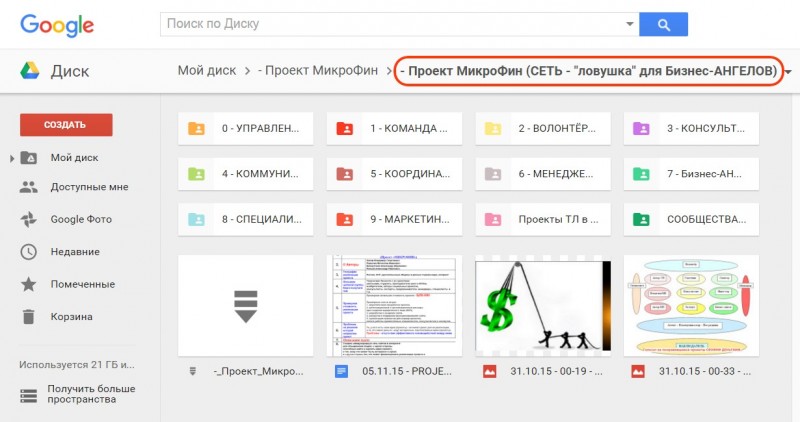Select the red 1 - КОМАНДА folder icon
The width and height of the screenshot is (800, 422).
tap(344, 128)
